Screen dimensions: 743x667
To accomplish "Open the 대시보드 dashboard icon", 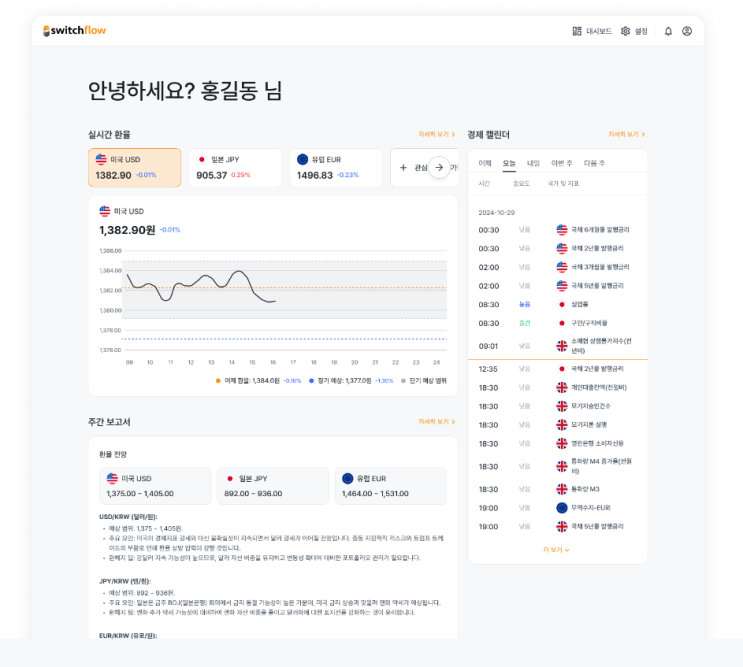I will pyautogui.click(x=577, y=31).
